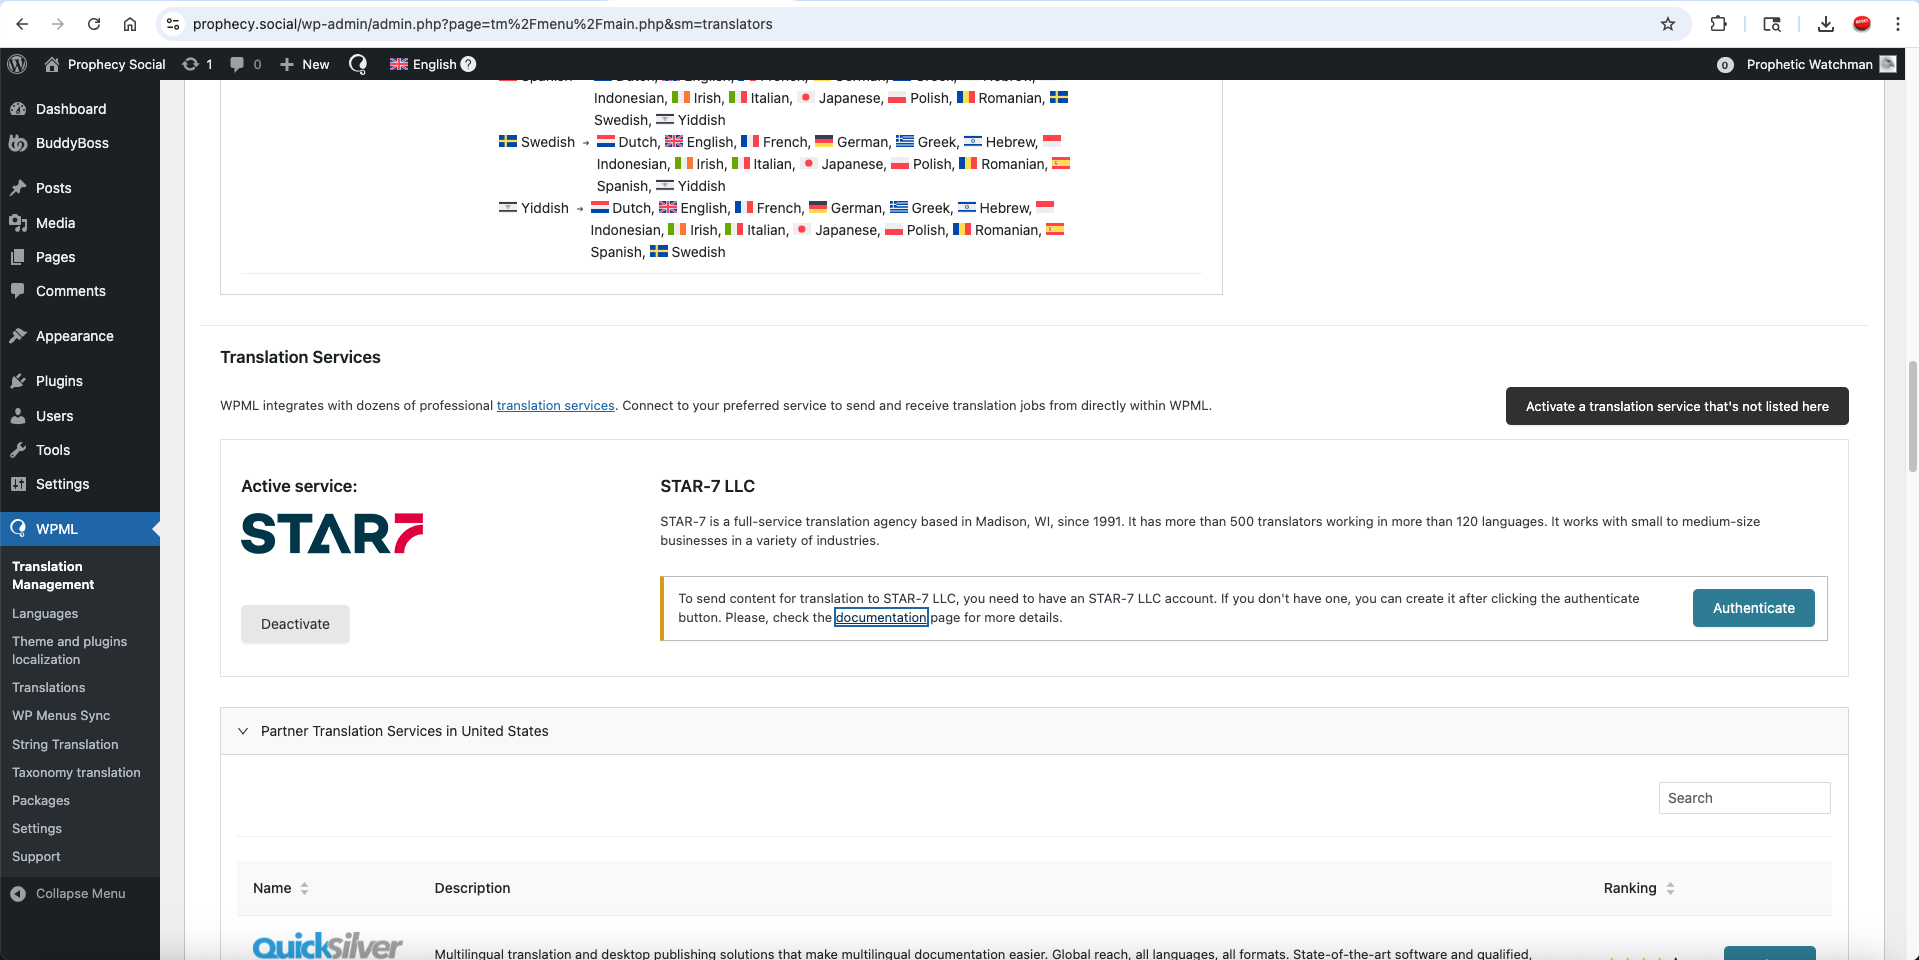Click the Quicksilver logo

coord(328,945)
